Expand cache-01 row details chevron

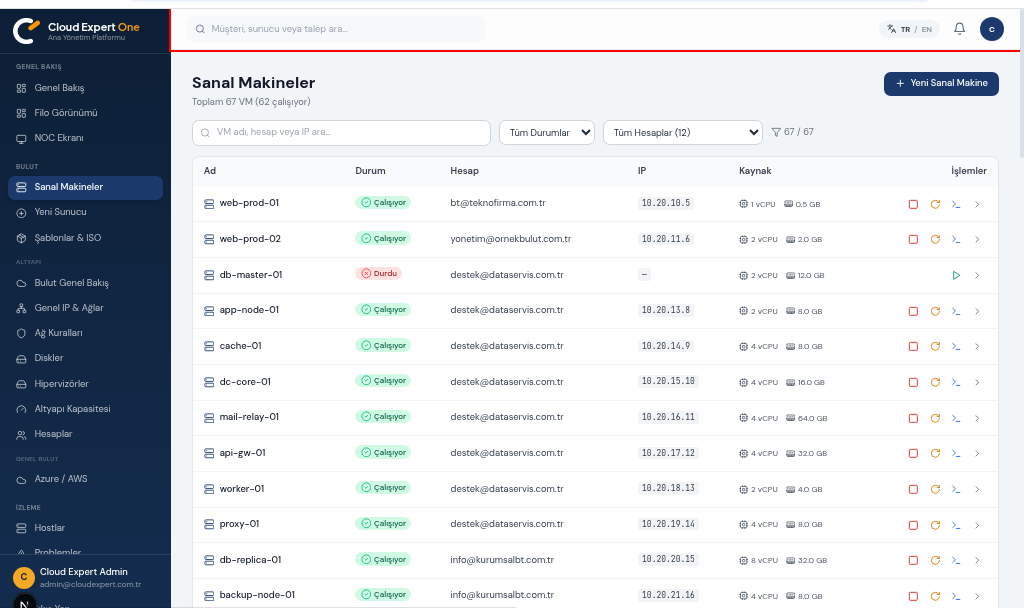pyautogui.click(x=977, y=347)
